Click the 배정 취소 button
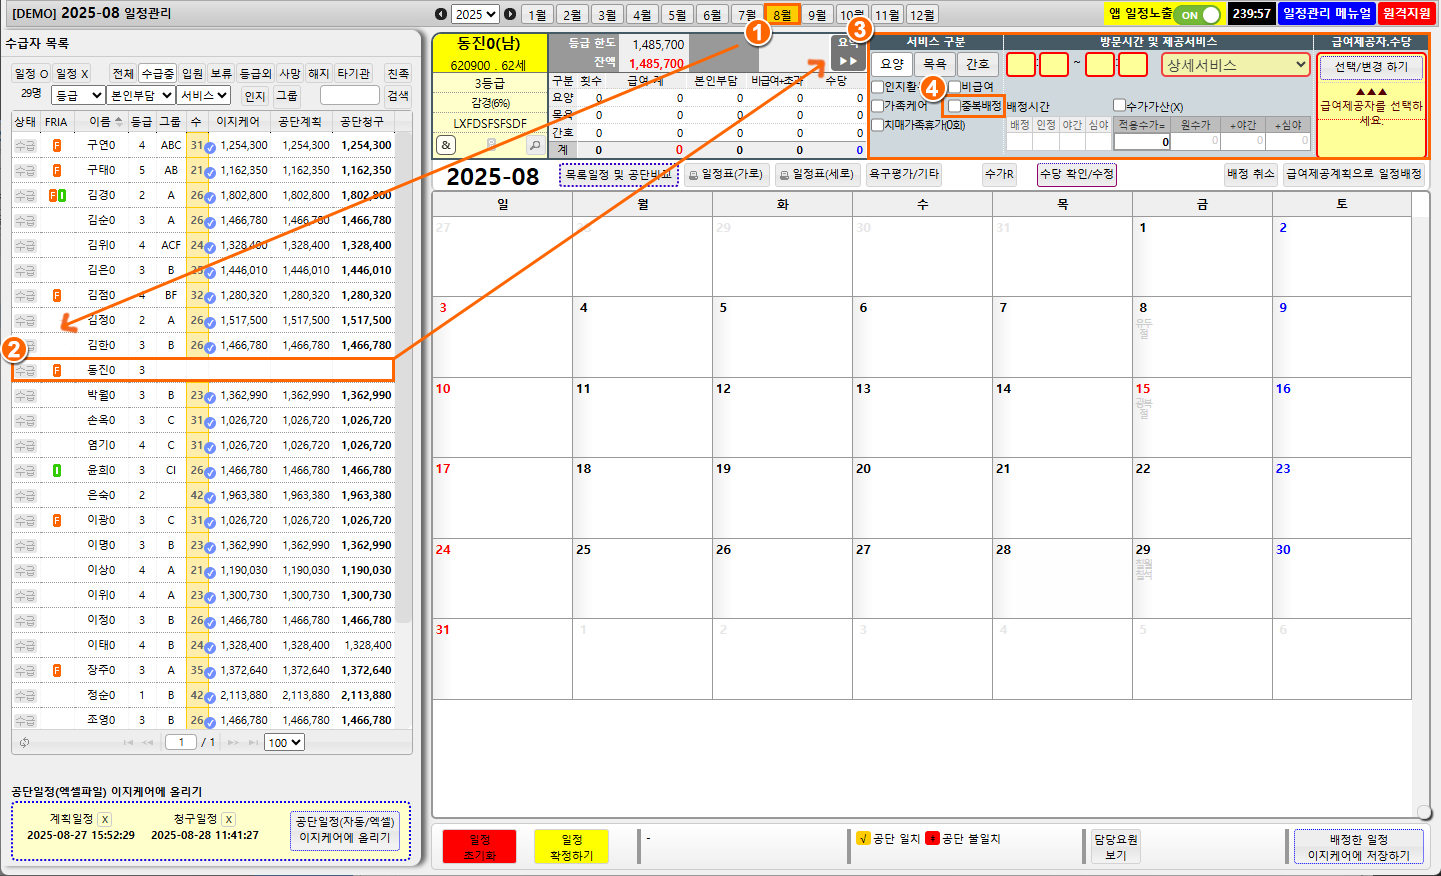This screenshot has height=876, width=1441. point(1251,174)
